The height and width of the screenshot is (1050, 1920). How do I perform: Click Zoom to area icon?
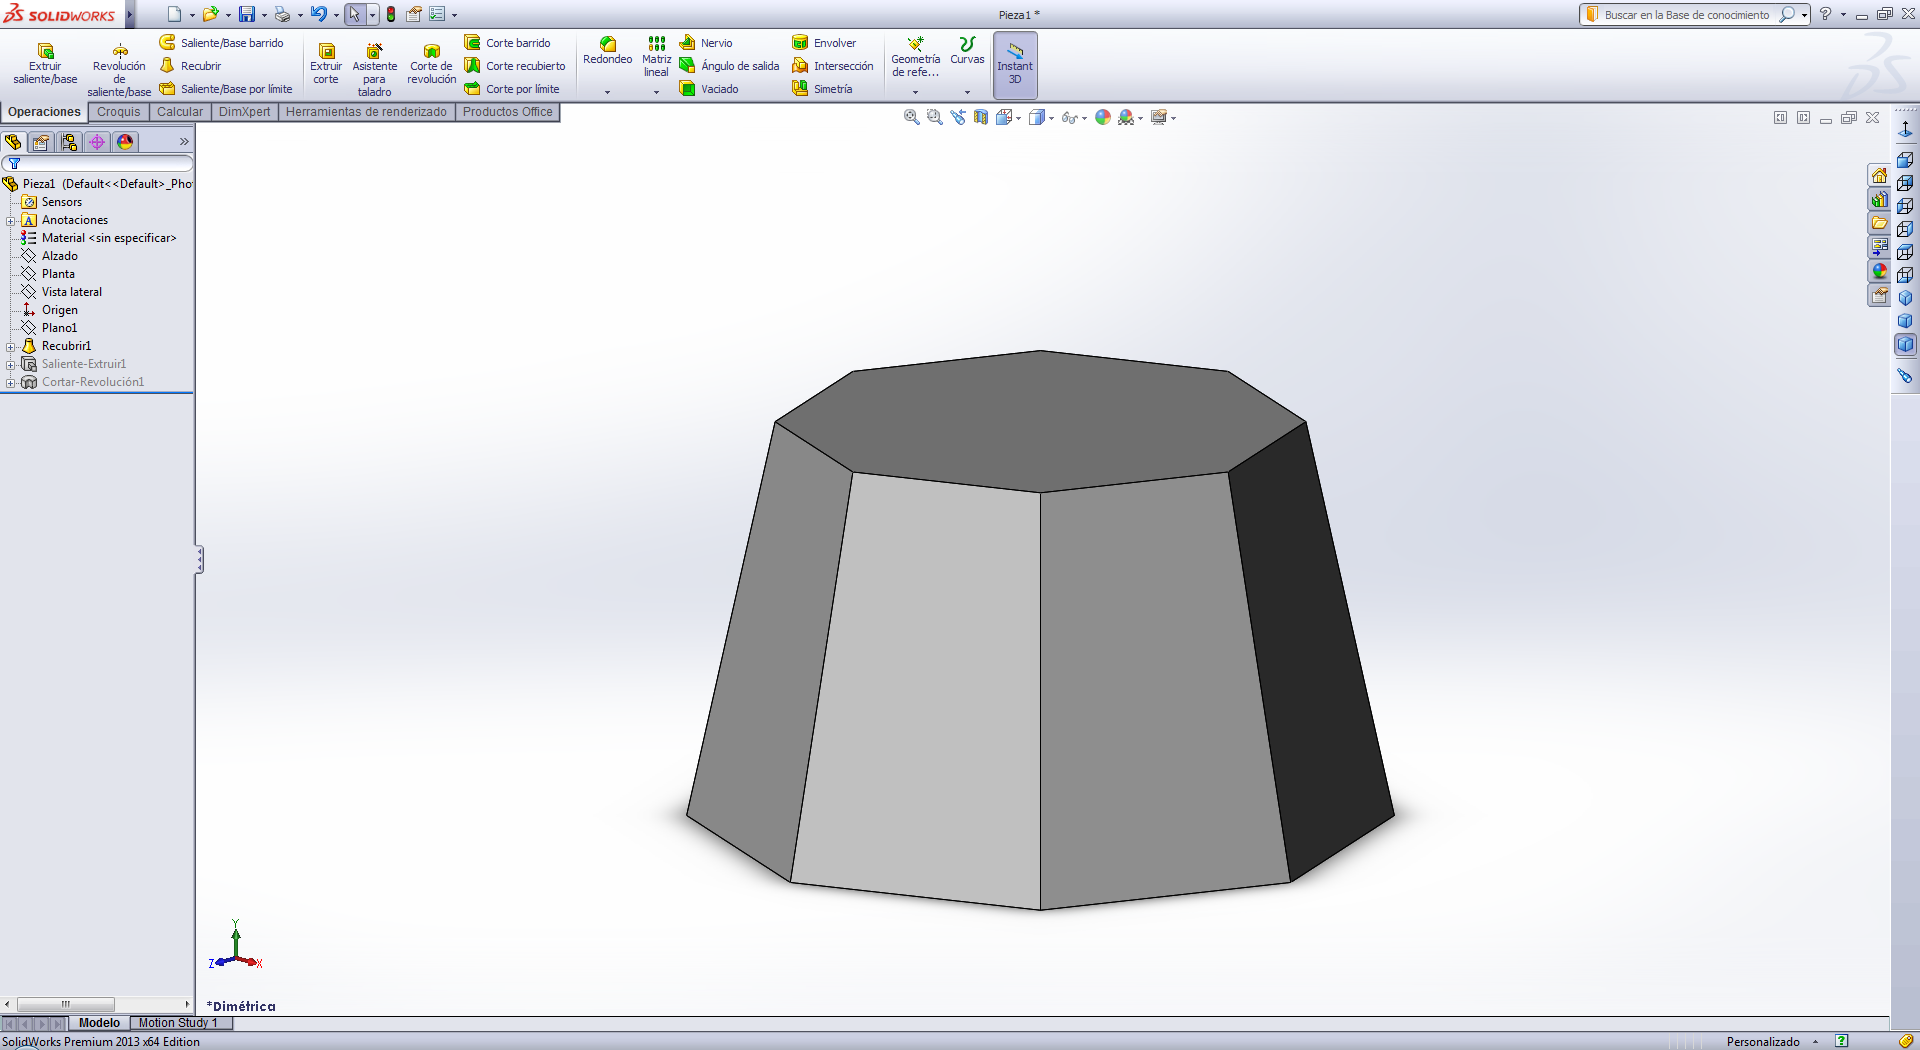[x=935, y=117]
